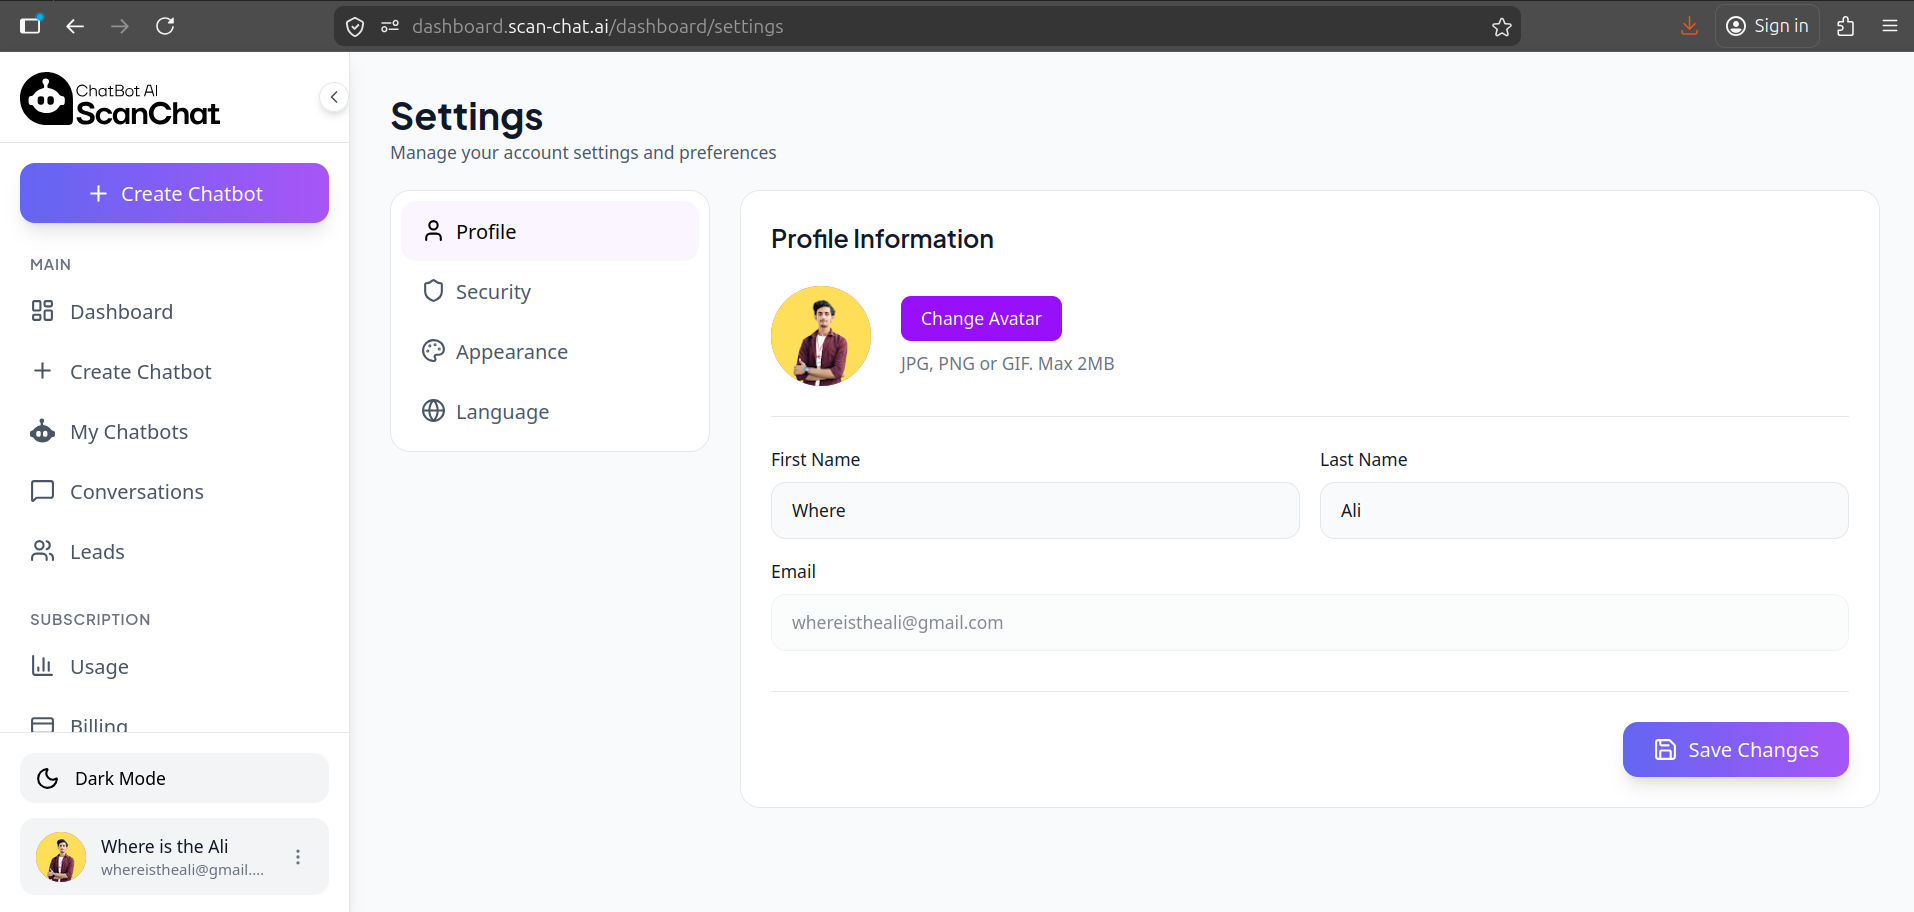Select the Profile settings tab
Viewport: 1914px width, 912px height.
click(x=550, y=231)
